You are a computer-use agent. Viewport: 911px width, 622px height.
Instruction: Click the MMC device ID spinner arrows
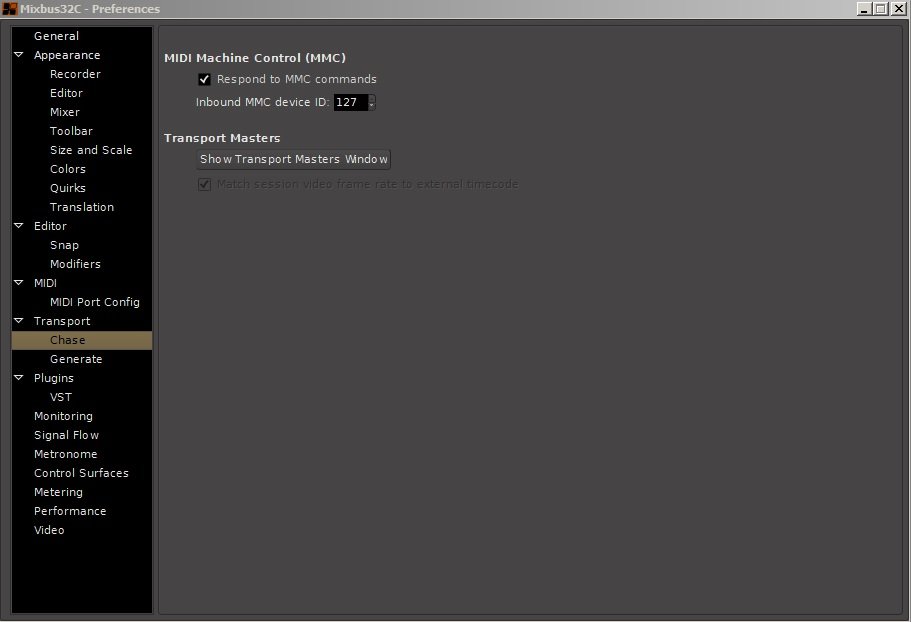(x=372, y=102)
